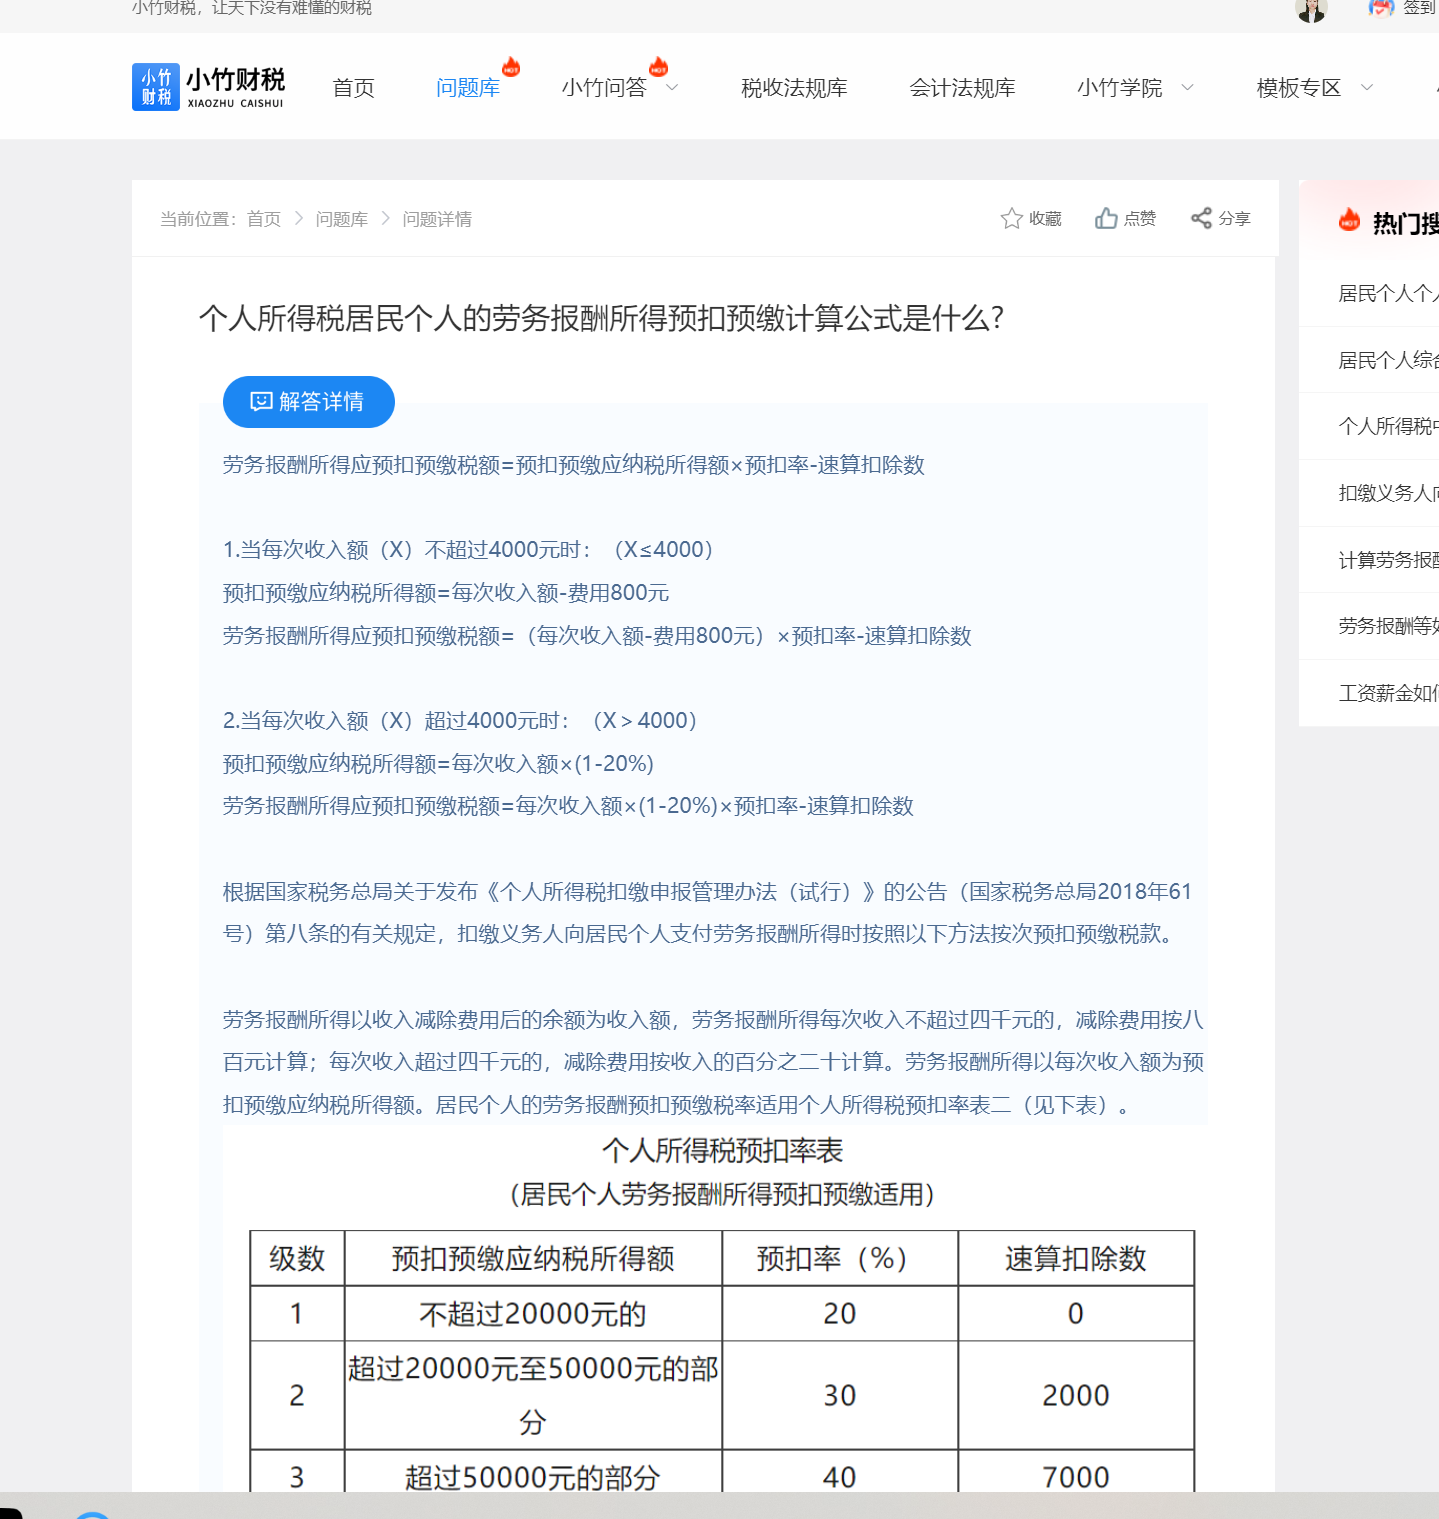The height and width of the screenshot is (1519, 1439).
Task: Open hot search item 工资薪金如何
Action: [x=1388, y=693]
